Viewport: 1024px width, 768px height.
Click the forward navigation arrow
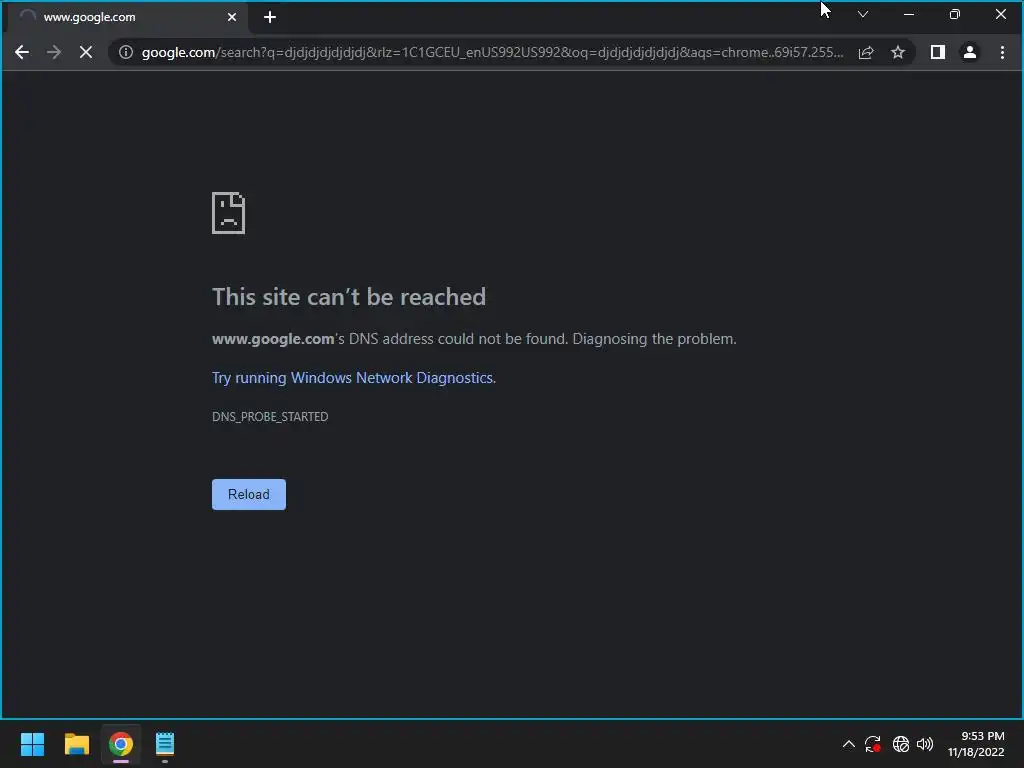tap(54, 52)
